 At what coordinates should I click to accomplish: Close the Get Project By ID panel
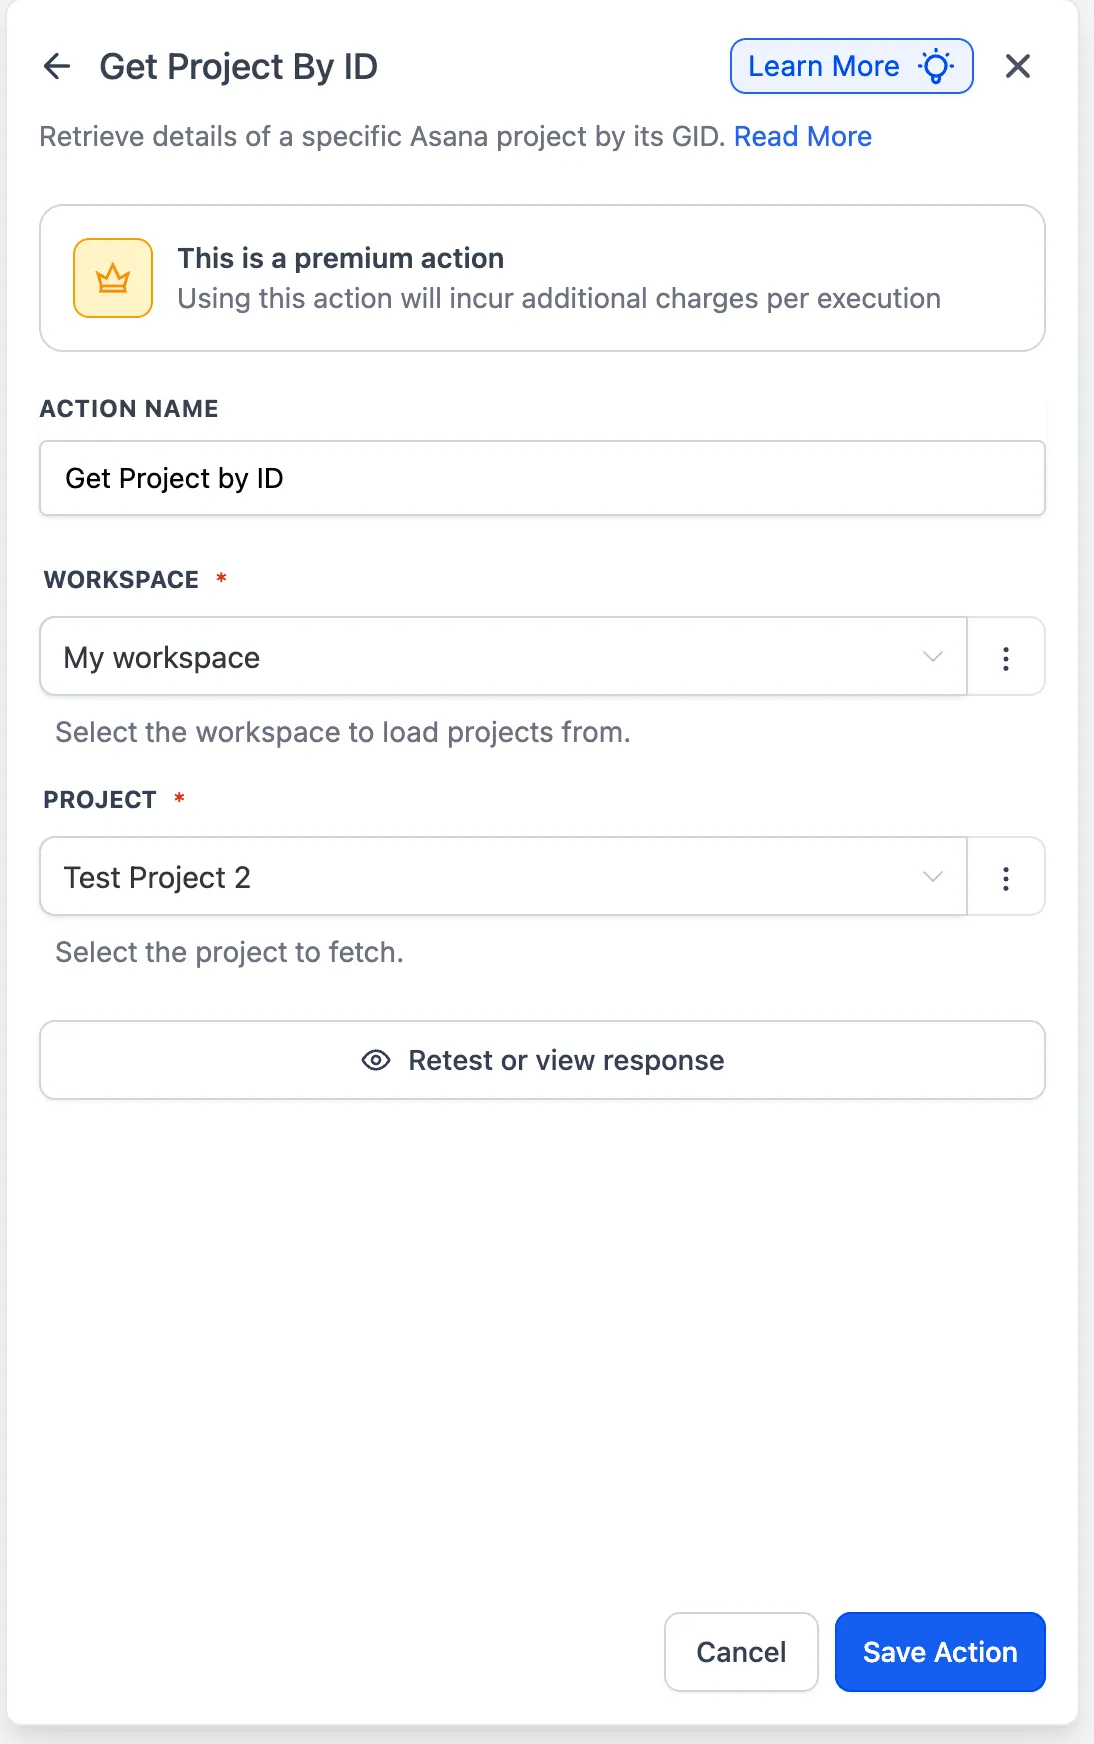[1018, 66]
